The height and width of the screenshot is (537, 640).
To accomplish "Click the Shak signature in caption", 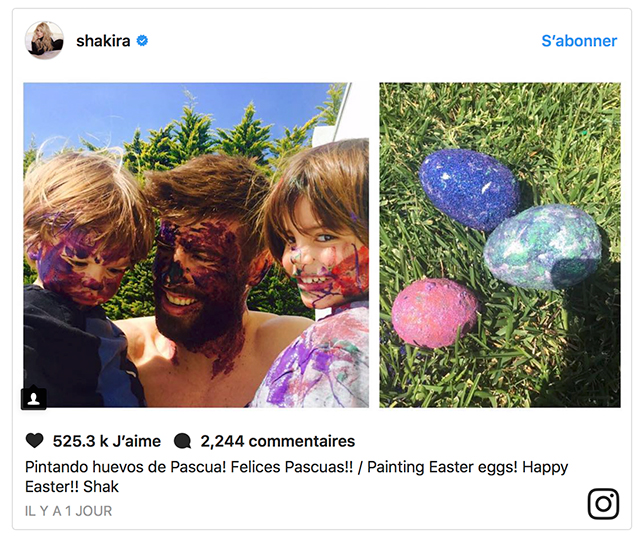I will [x=101, y=487].
